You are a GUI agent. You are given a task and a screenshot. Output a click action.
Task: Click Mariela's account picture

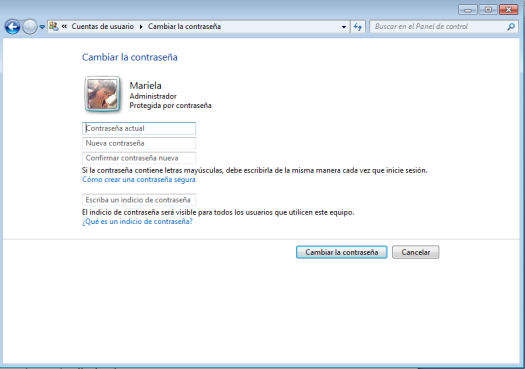(102, 94)
